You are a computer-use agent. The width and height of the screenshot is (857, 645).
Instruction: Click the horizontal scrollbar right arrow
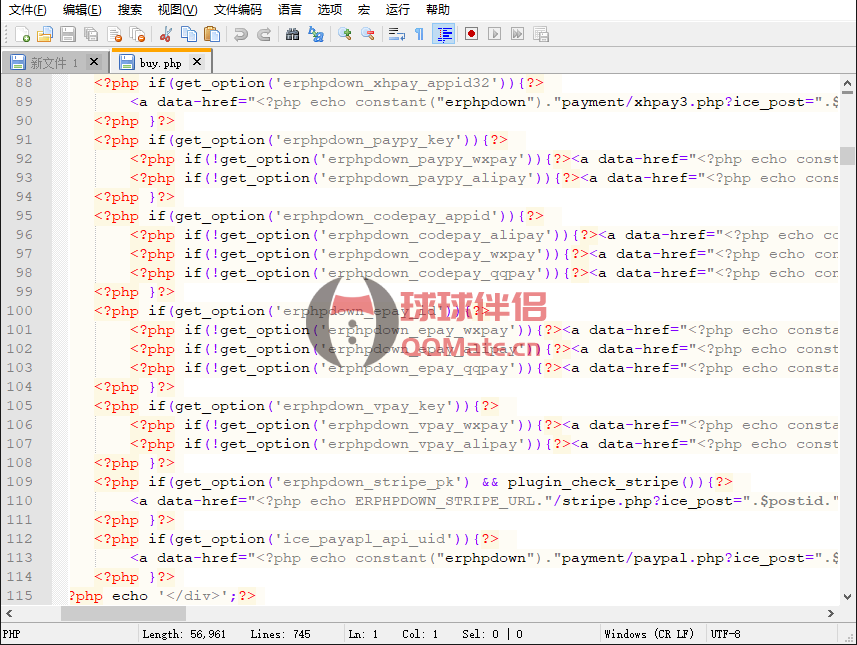coord(831,613)
